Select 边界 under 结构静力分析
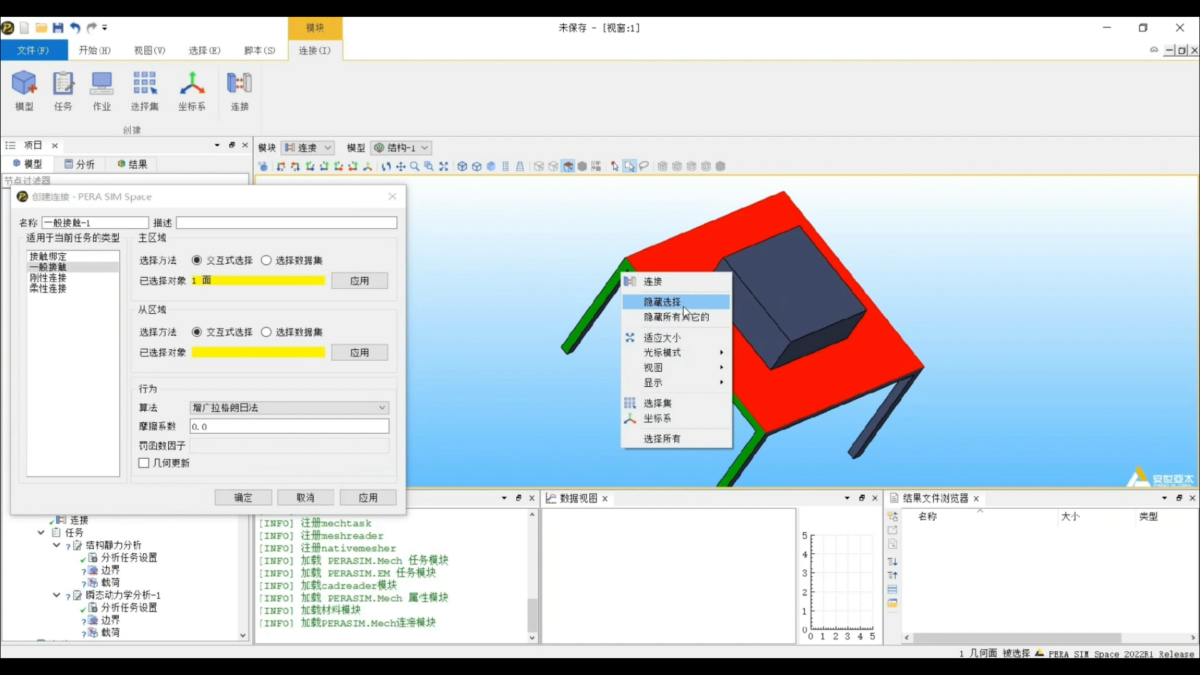This screenshot has height=675, width=1200. coord(110,570)
